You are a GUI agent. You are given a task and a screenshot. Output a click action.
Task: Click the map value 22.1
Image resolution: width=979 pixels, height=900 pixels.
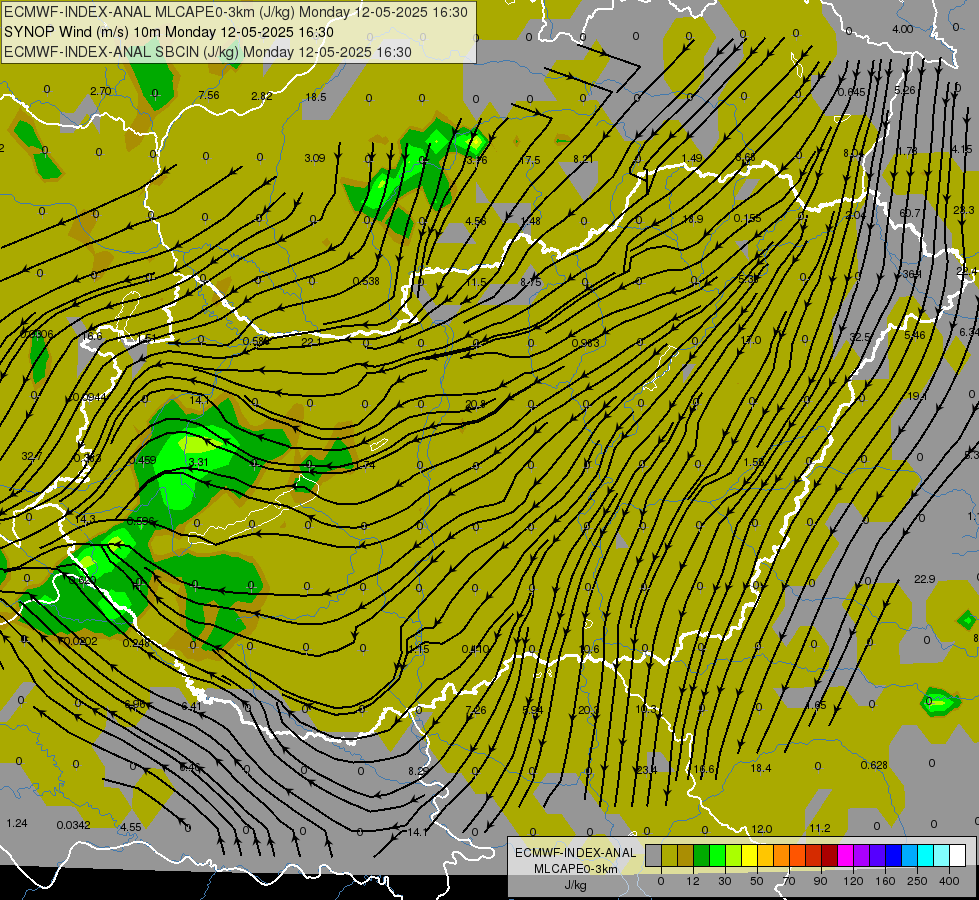(x=311, y=342)
